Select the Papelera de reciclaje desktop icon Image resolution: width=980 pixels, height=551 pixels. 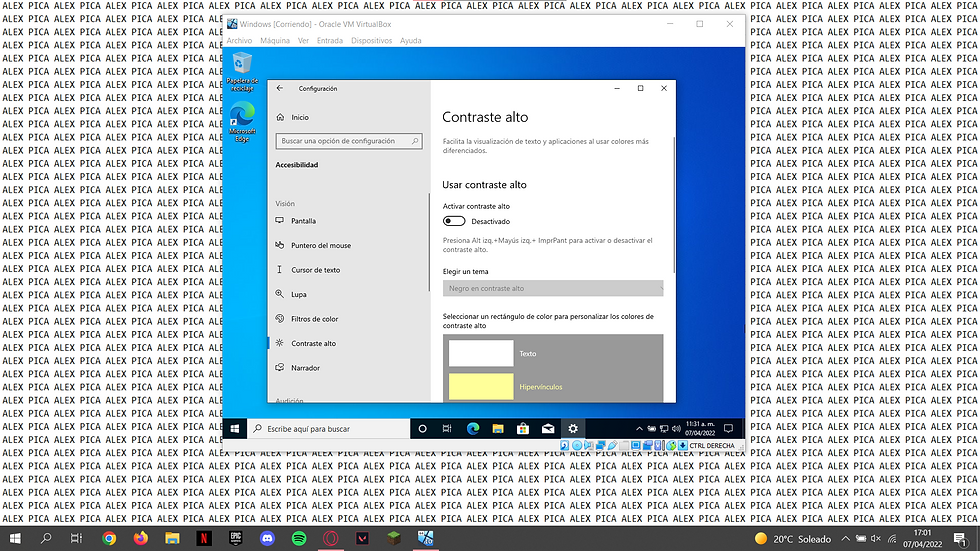pos(242,72)
